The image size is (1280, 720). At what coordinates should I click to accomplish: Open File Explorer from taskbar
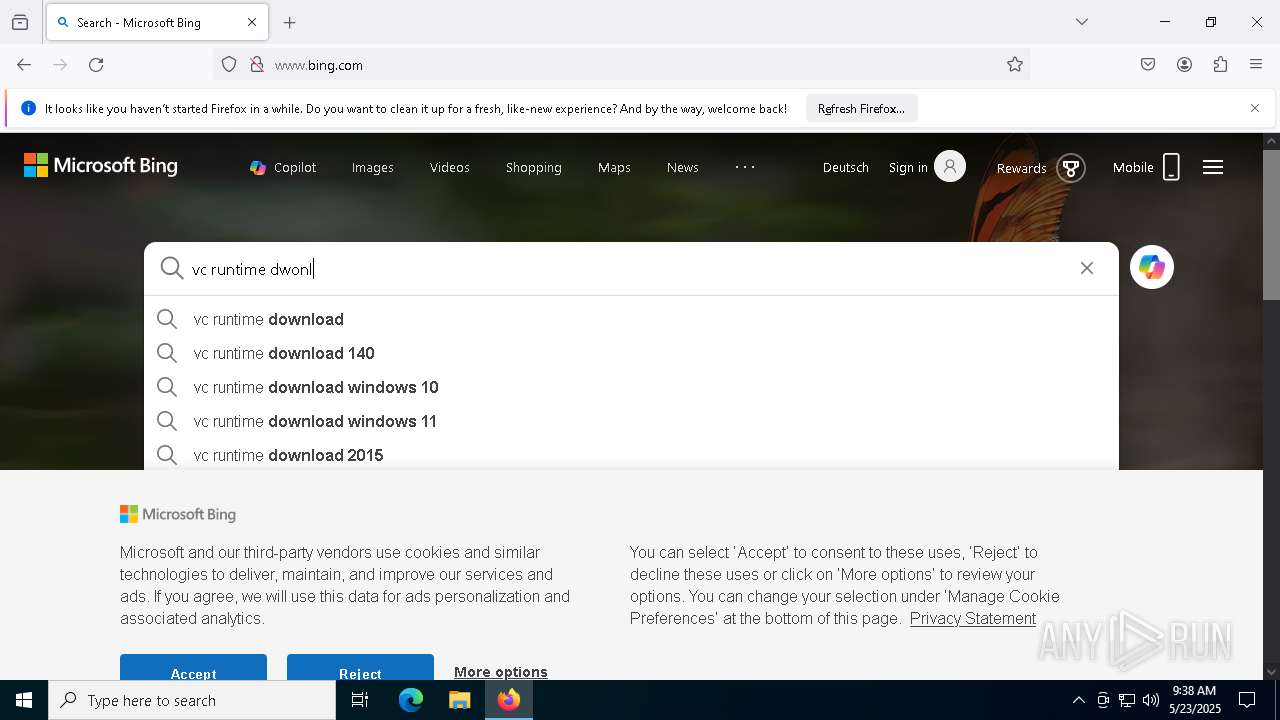tap(460, 700)
